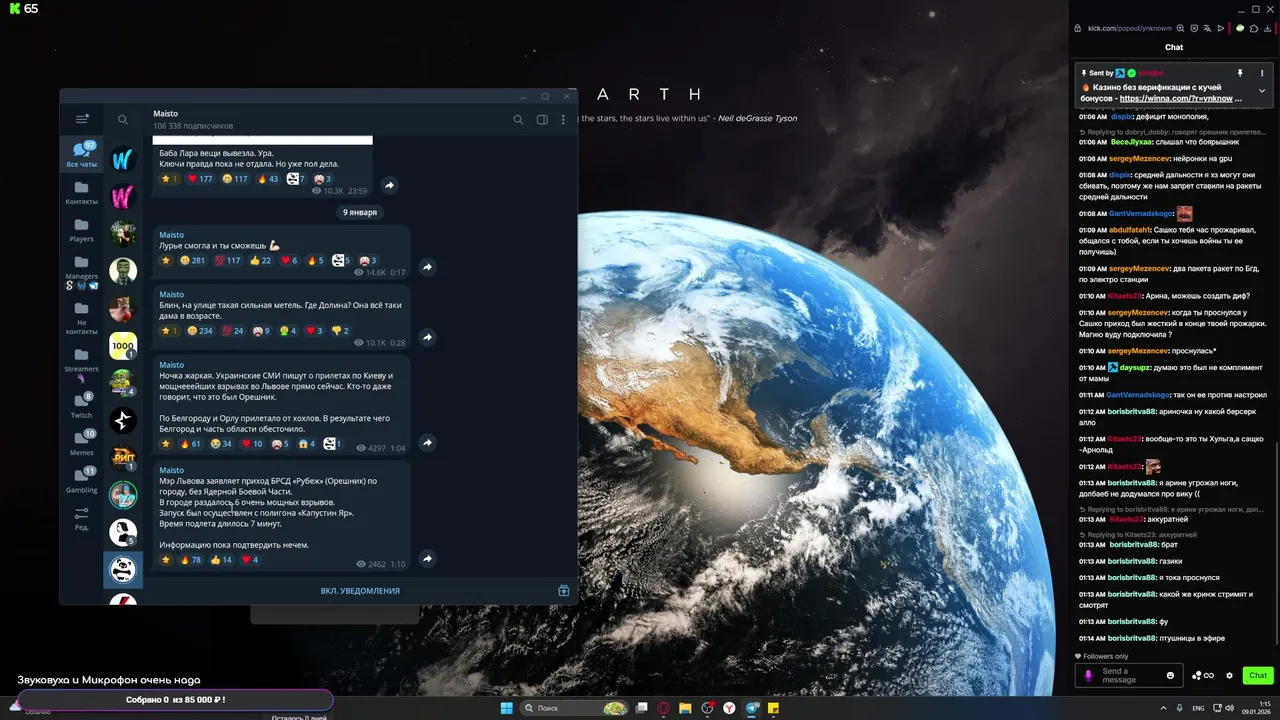The height and width of the screenshot is (720, 1280).
Task: Forward the 'Блин, на улице' post
Action: pyautogui.click(x=427, y=338)
